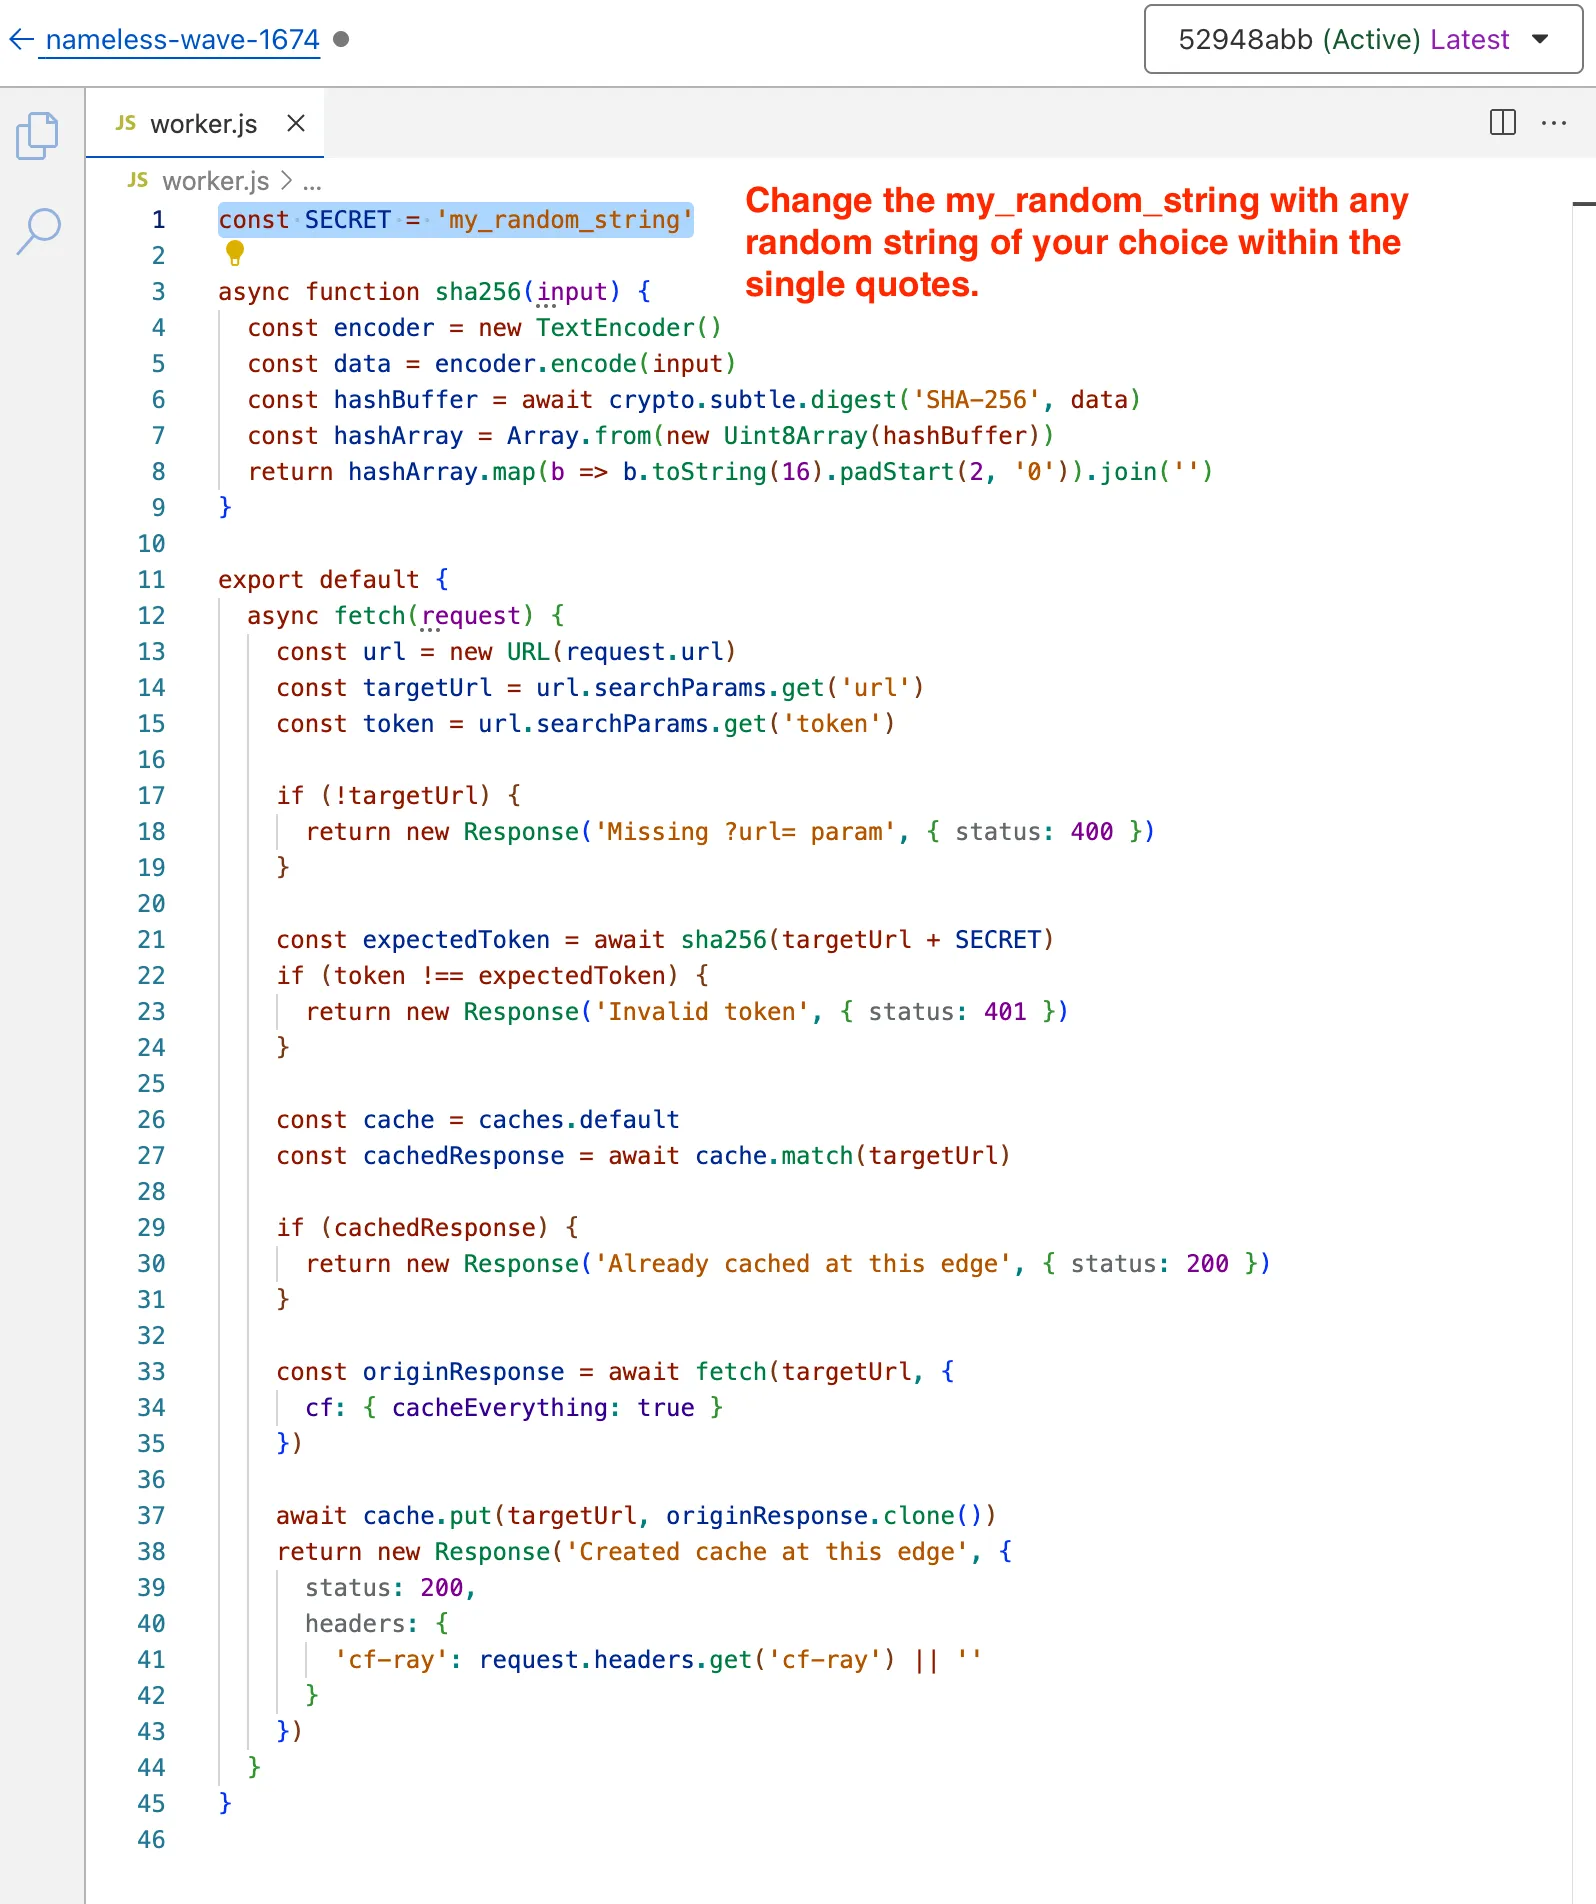
Task: Click line number 46 in the gutter
Action: [x=151, y=1839]
